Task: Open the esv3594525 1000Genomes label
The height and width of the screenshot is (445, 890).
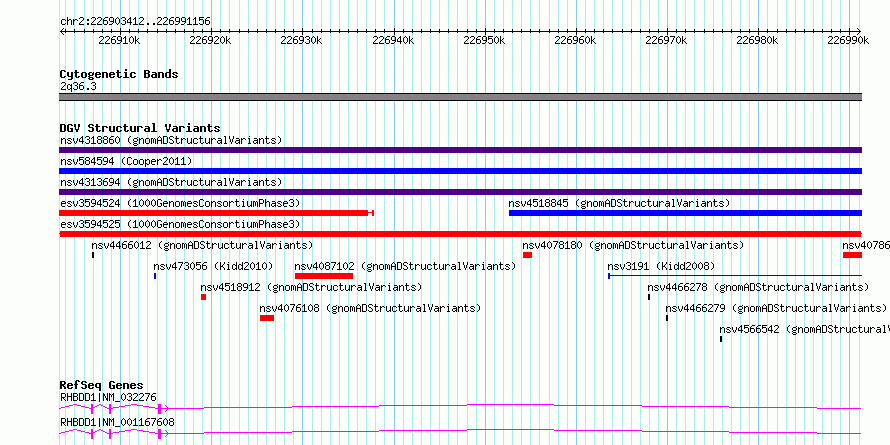Action: click(x=180, y=224)
